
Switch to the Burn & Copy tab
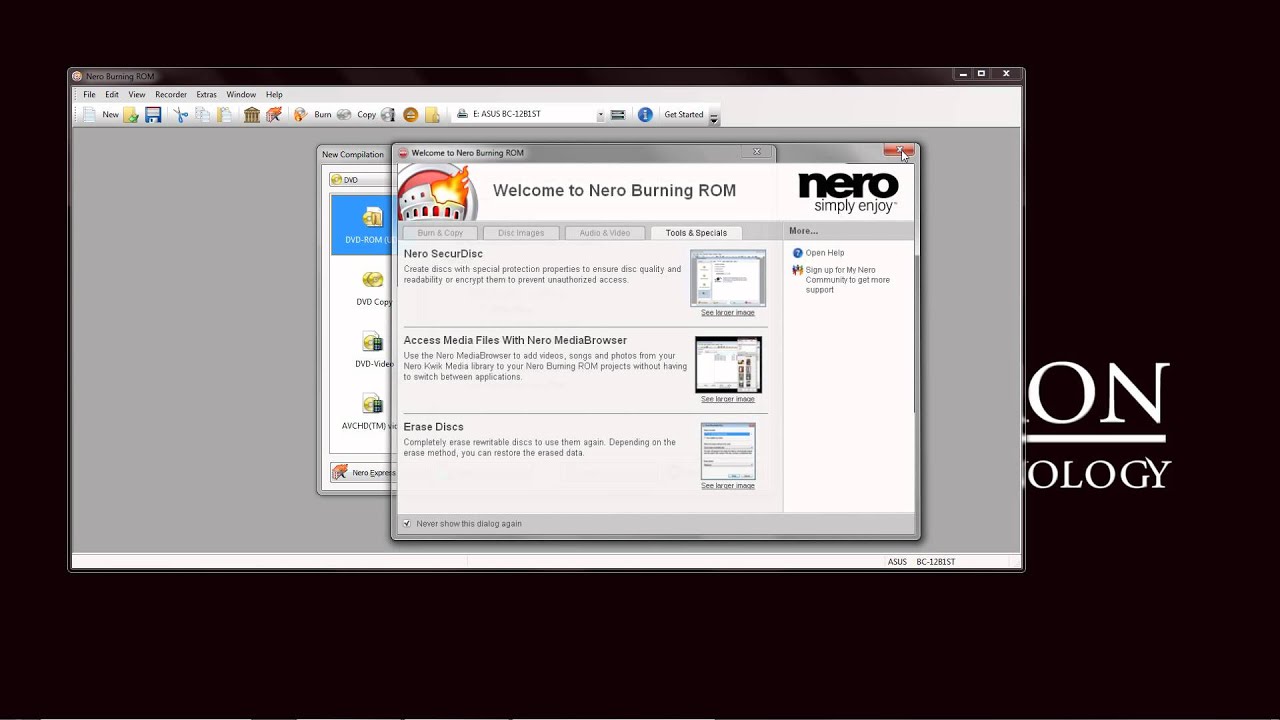click(440, 233)
